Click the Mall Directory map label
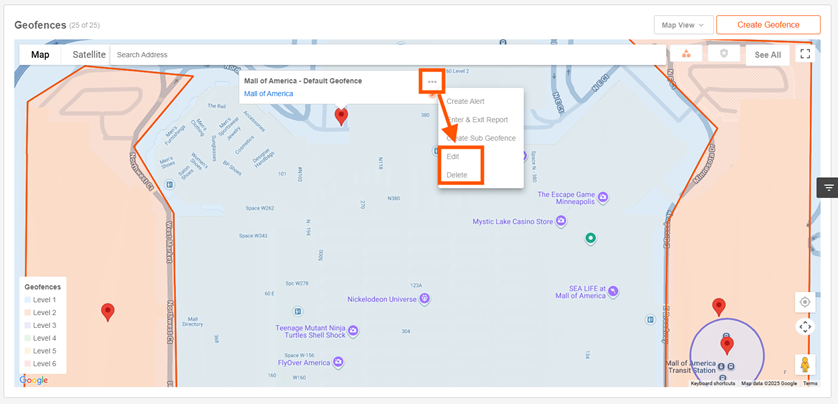Viewport: 838px width, 404px height. coord(192,321)
